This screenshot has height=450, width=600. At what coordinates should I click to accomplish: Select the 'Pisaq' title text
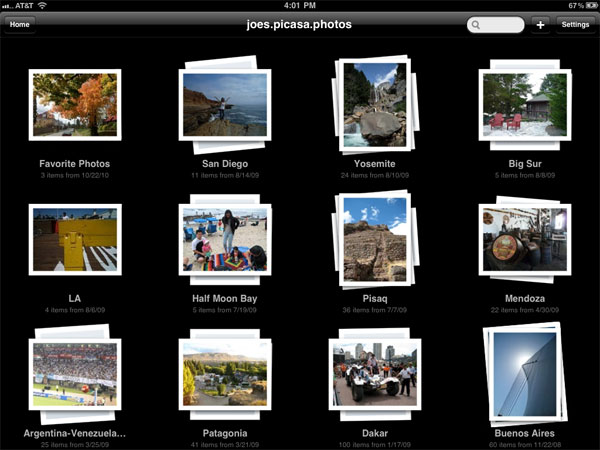click(375, 298)
